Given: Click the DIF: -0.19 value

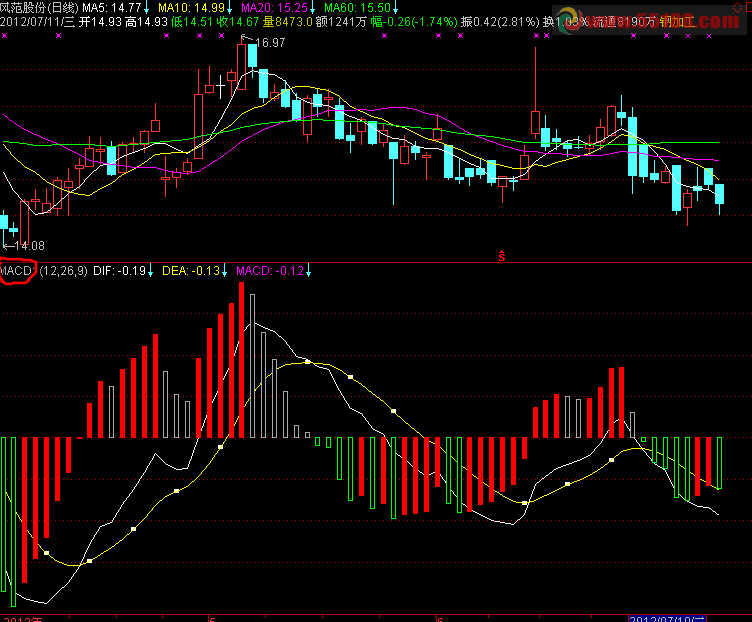Looking at the screenshot, I should [x=119, y=271].
